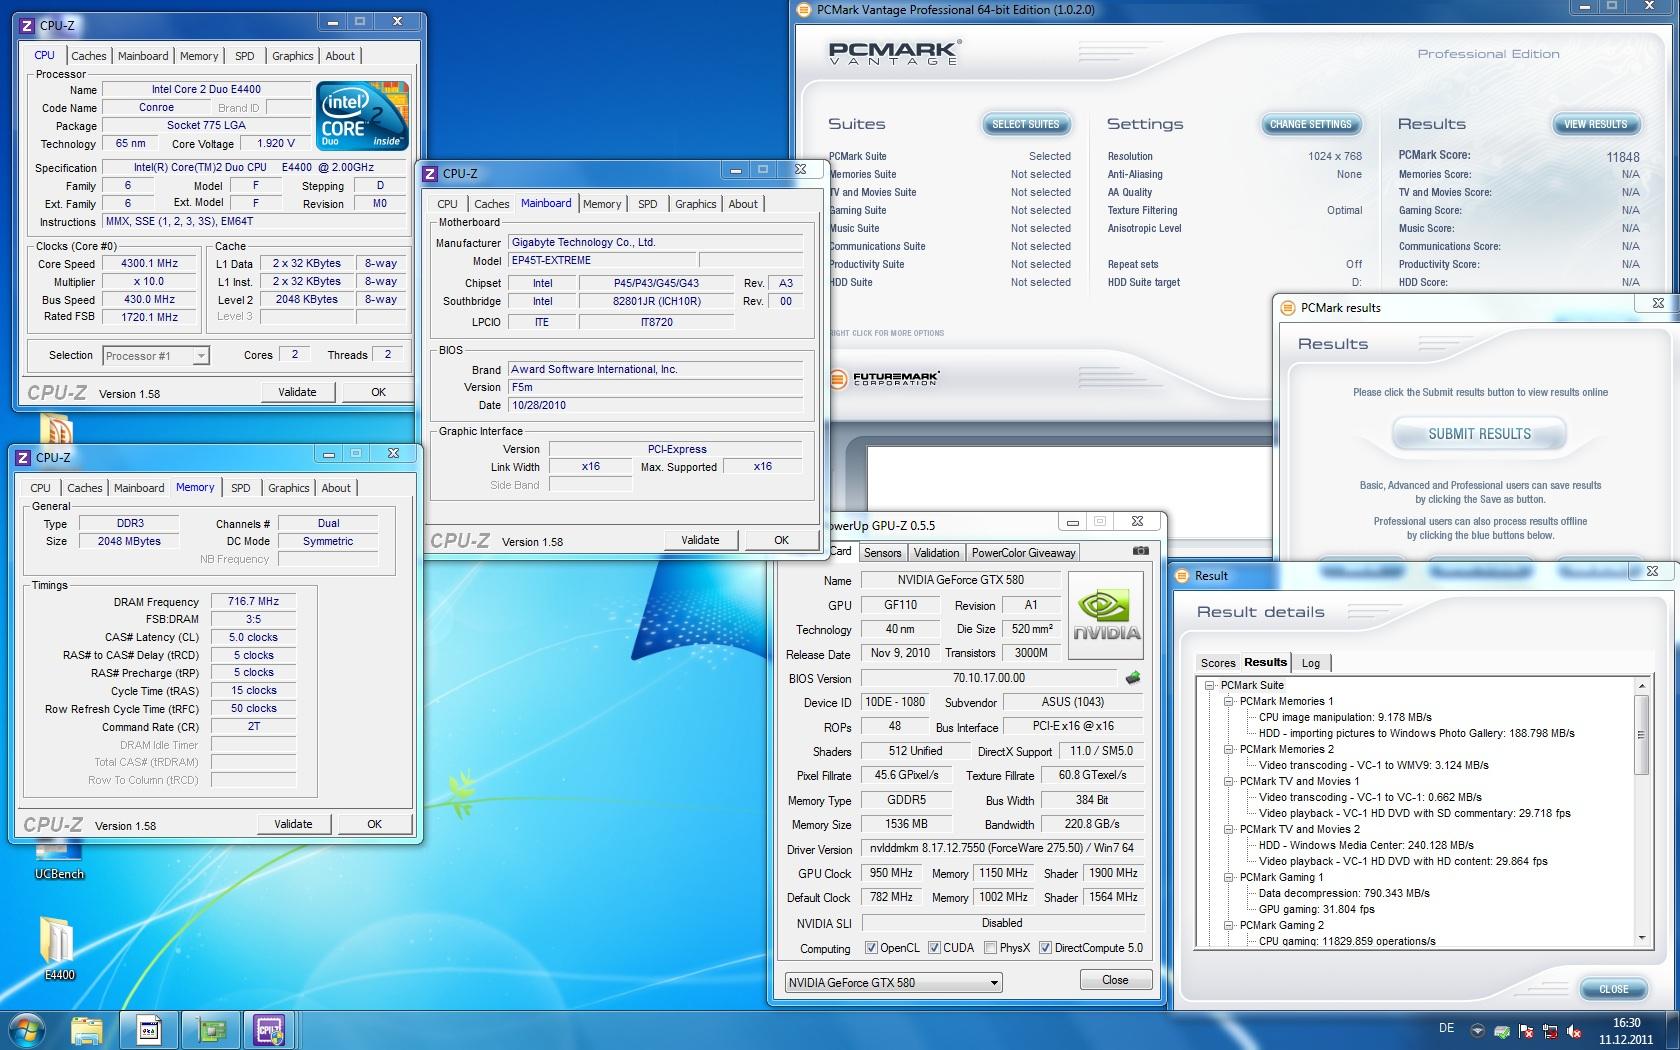The image size is (1680, 1050).
Task: Click the GPU-Z camera screenshot icon
Action: tap(1140, 551)
